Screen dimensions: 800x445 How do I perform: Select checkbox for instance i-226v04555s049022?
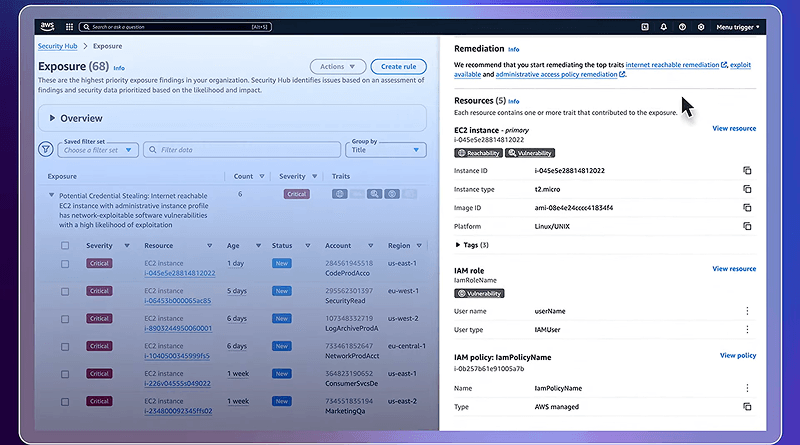point(65,374)
